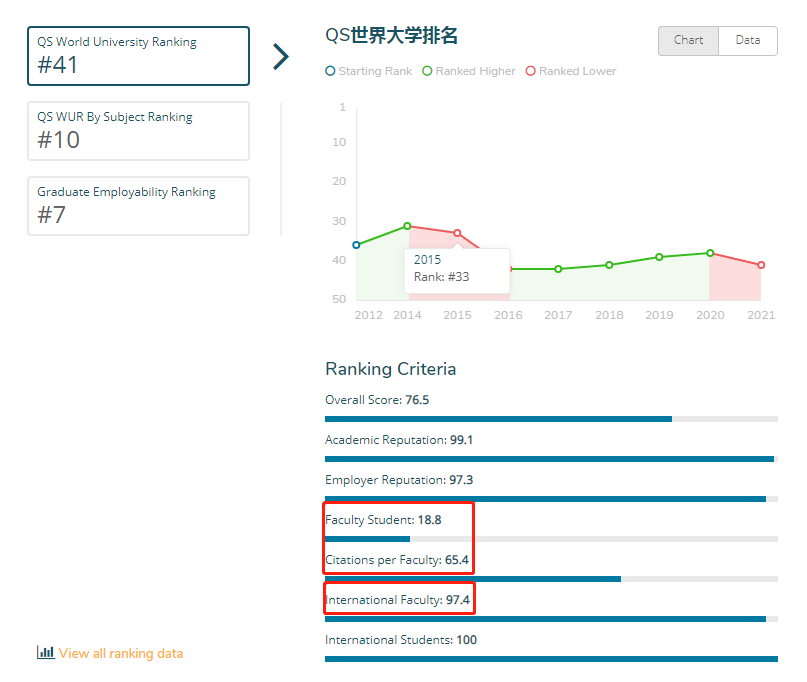Click the Overall Score progress bar
The image size is (807, 682).
click(x=551, y=419)
